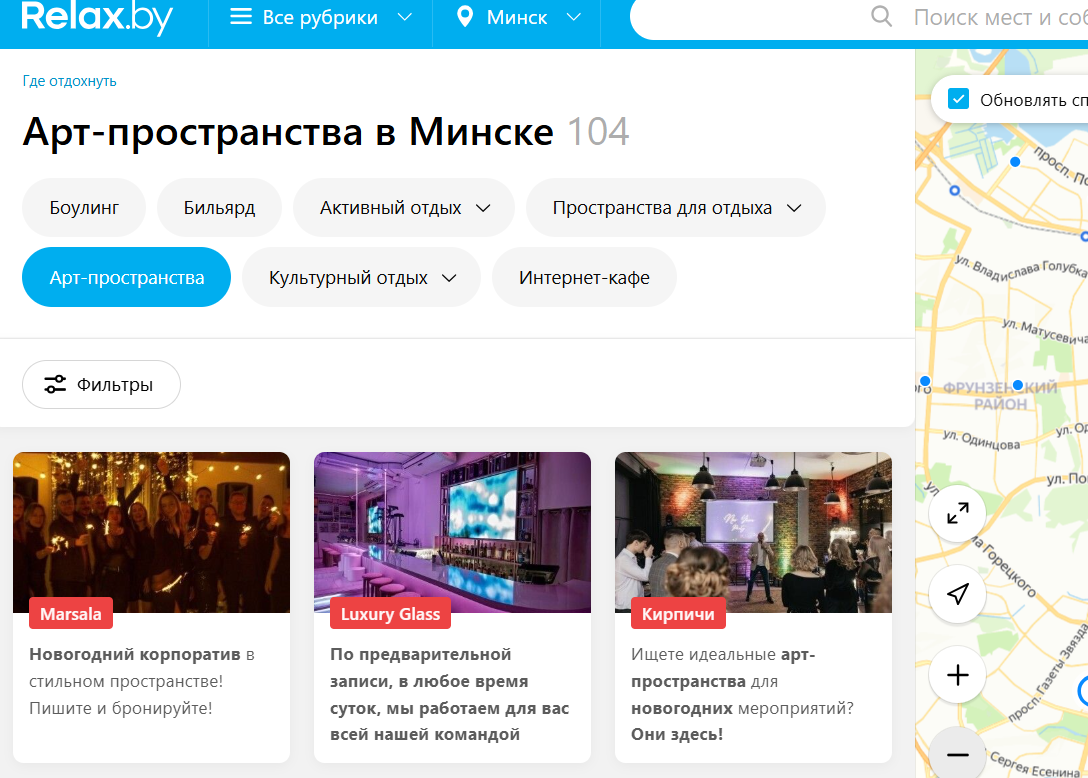This screenshot has width=1088, height=778.
Task: Expand the Активный отдых category chevron
Action: pyautogui.click(x=484, y=208)
